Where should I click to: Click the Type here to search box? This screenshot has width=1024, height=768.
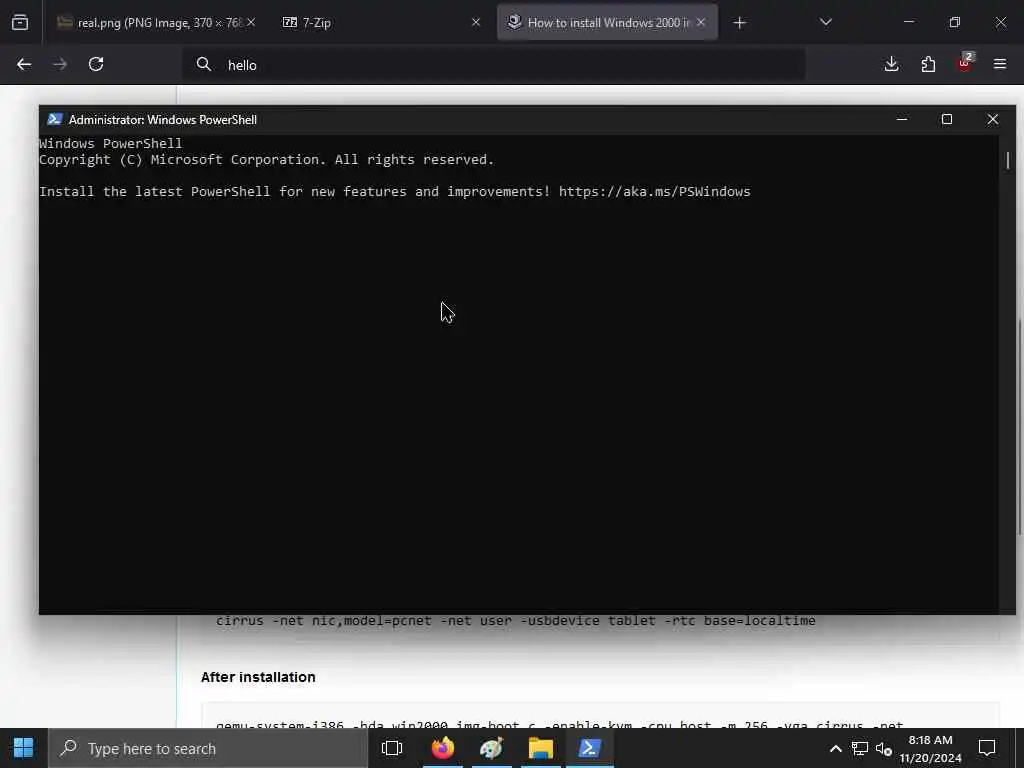pyautogui.click(x=208, y=748)
